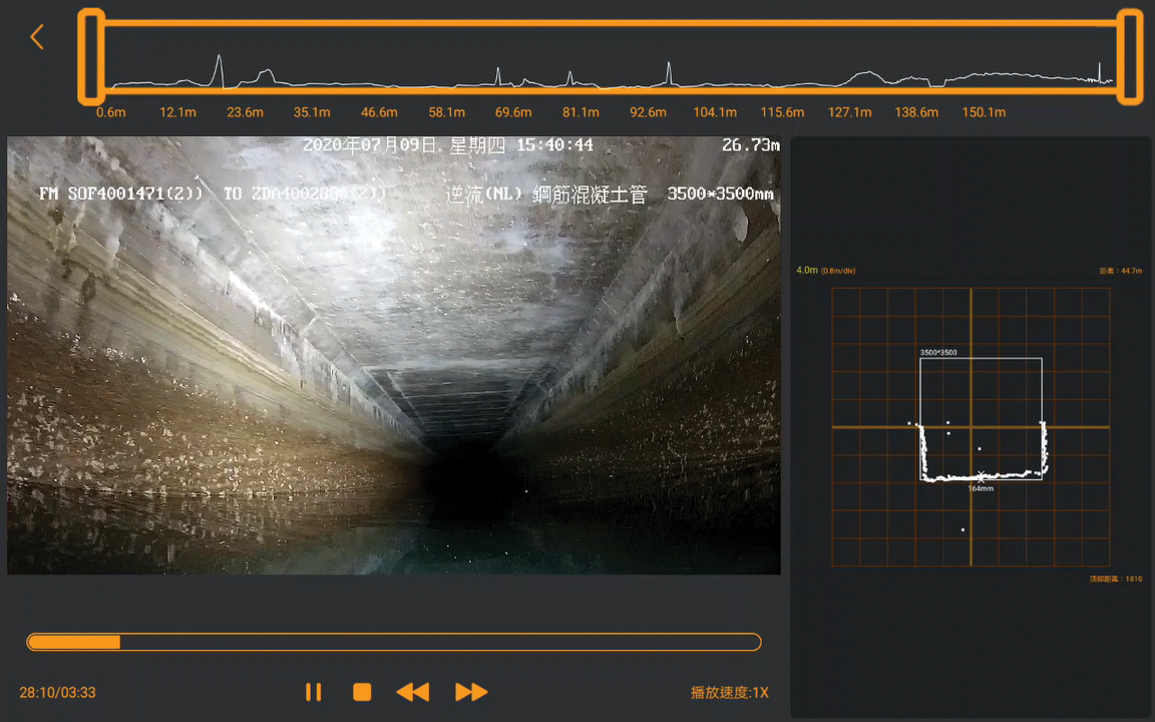Click the right range handle on distance timeline

click(x=1130, y=56)
